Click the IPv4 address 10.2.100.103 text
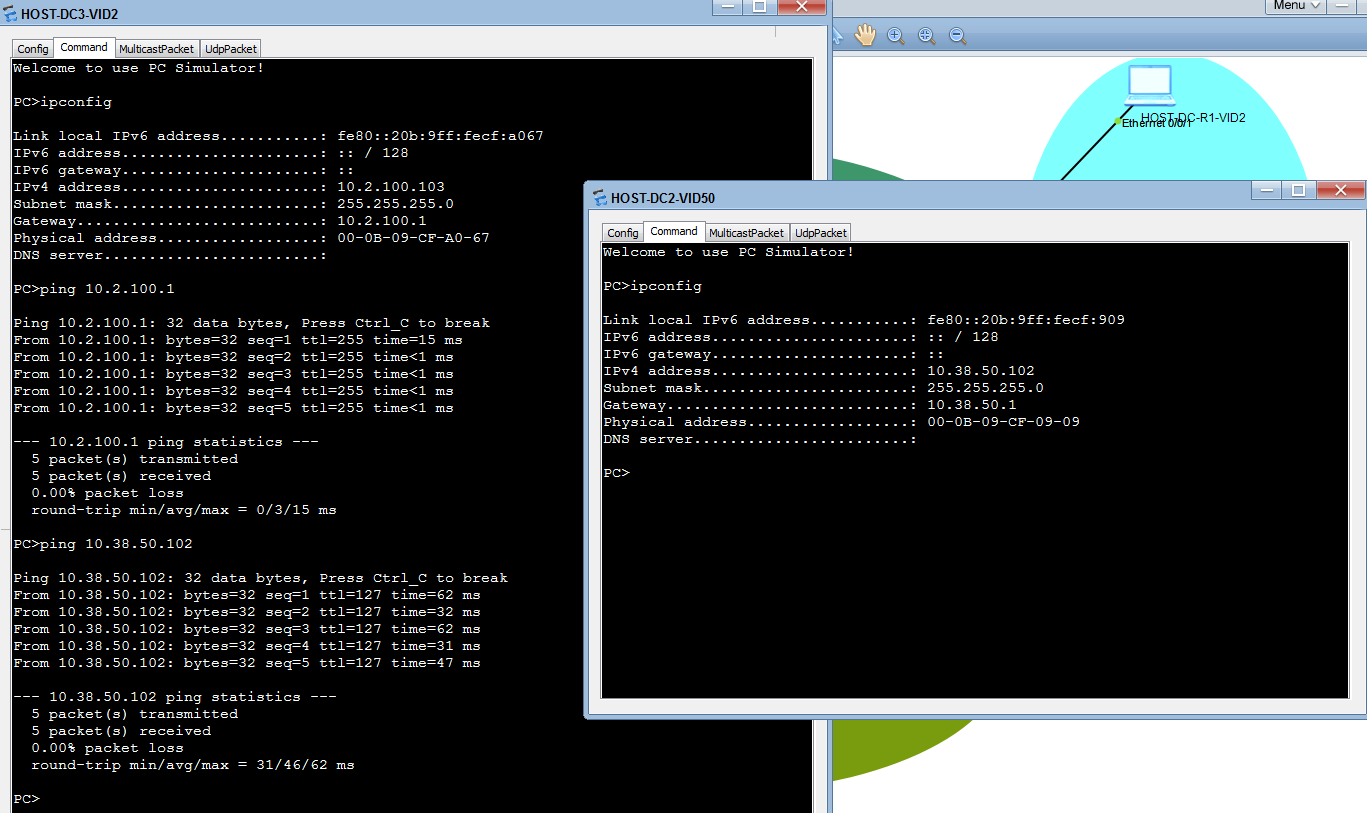 coord(391,187)
